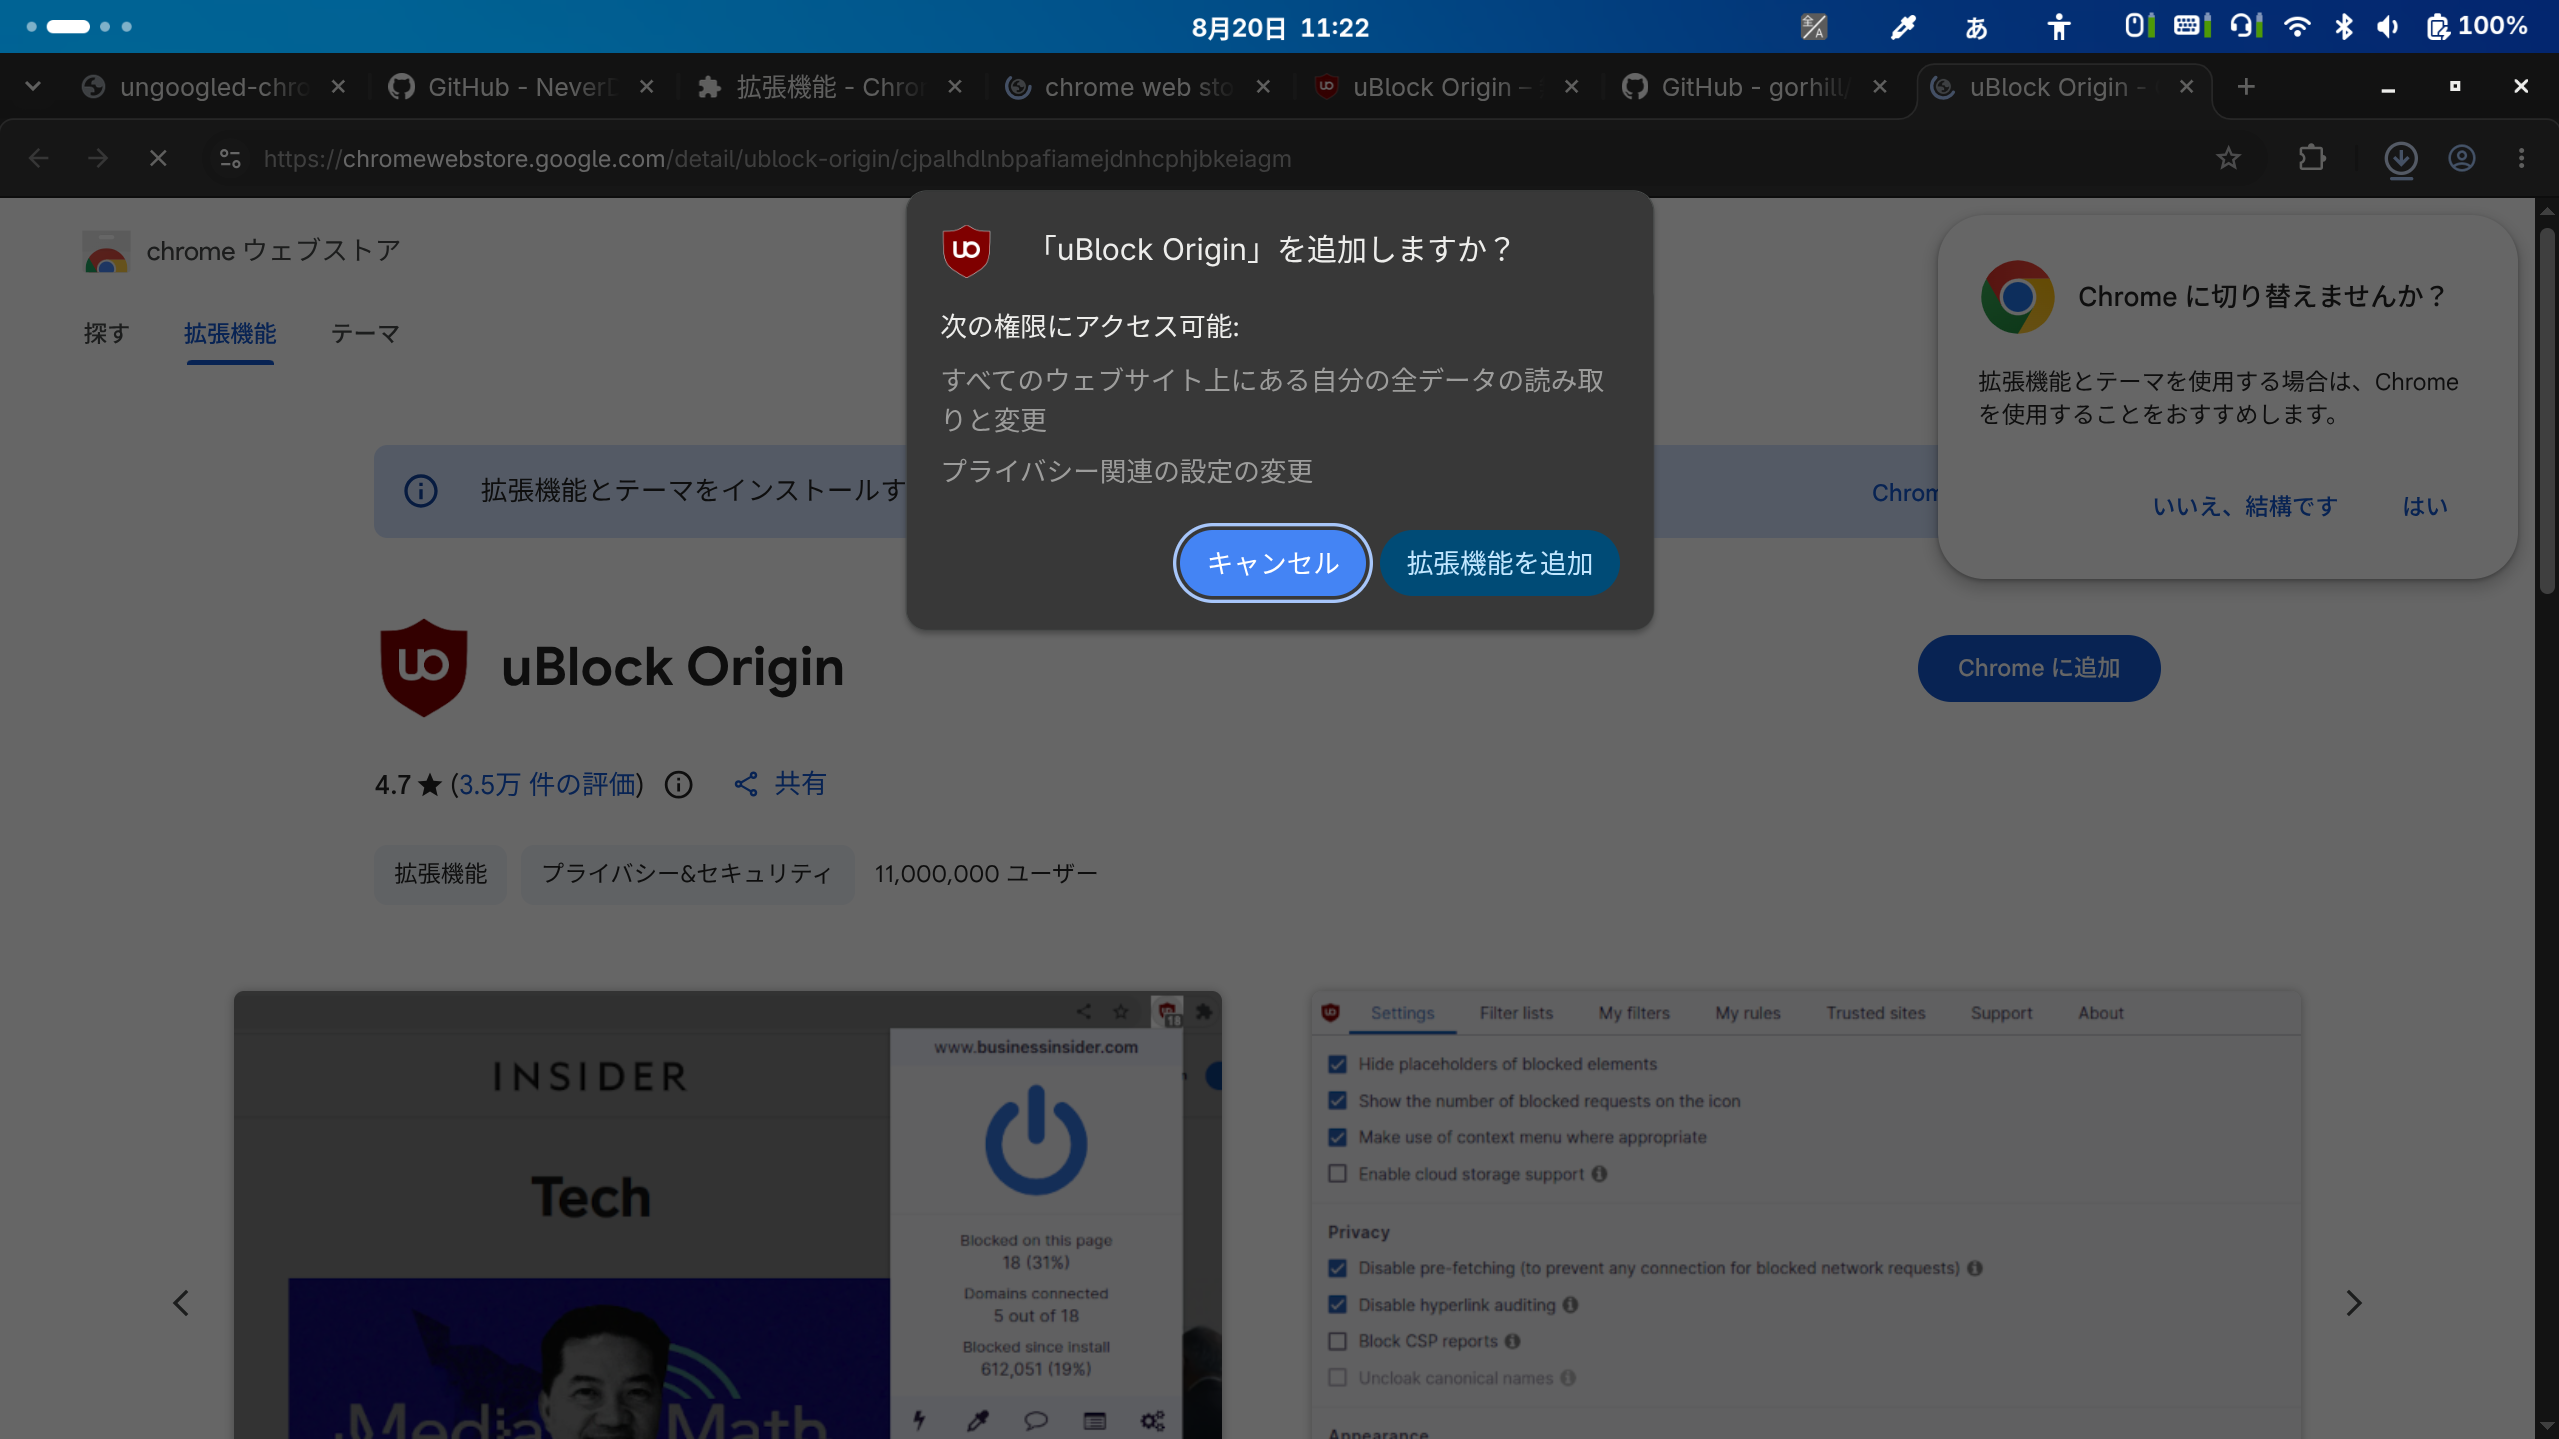Open the profile avatar icon
The image size is (2559, 1439).
[x=2461, y=158]
